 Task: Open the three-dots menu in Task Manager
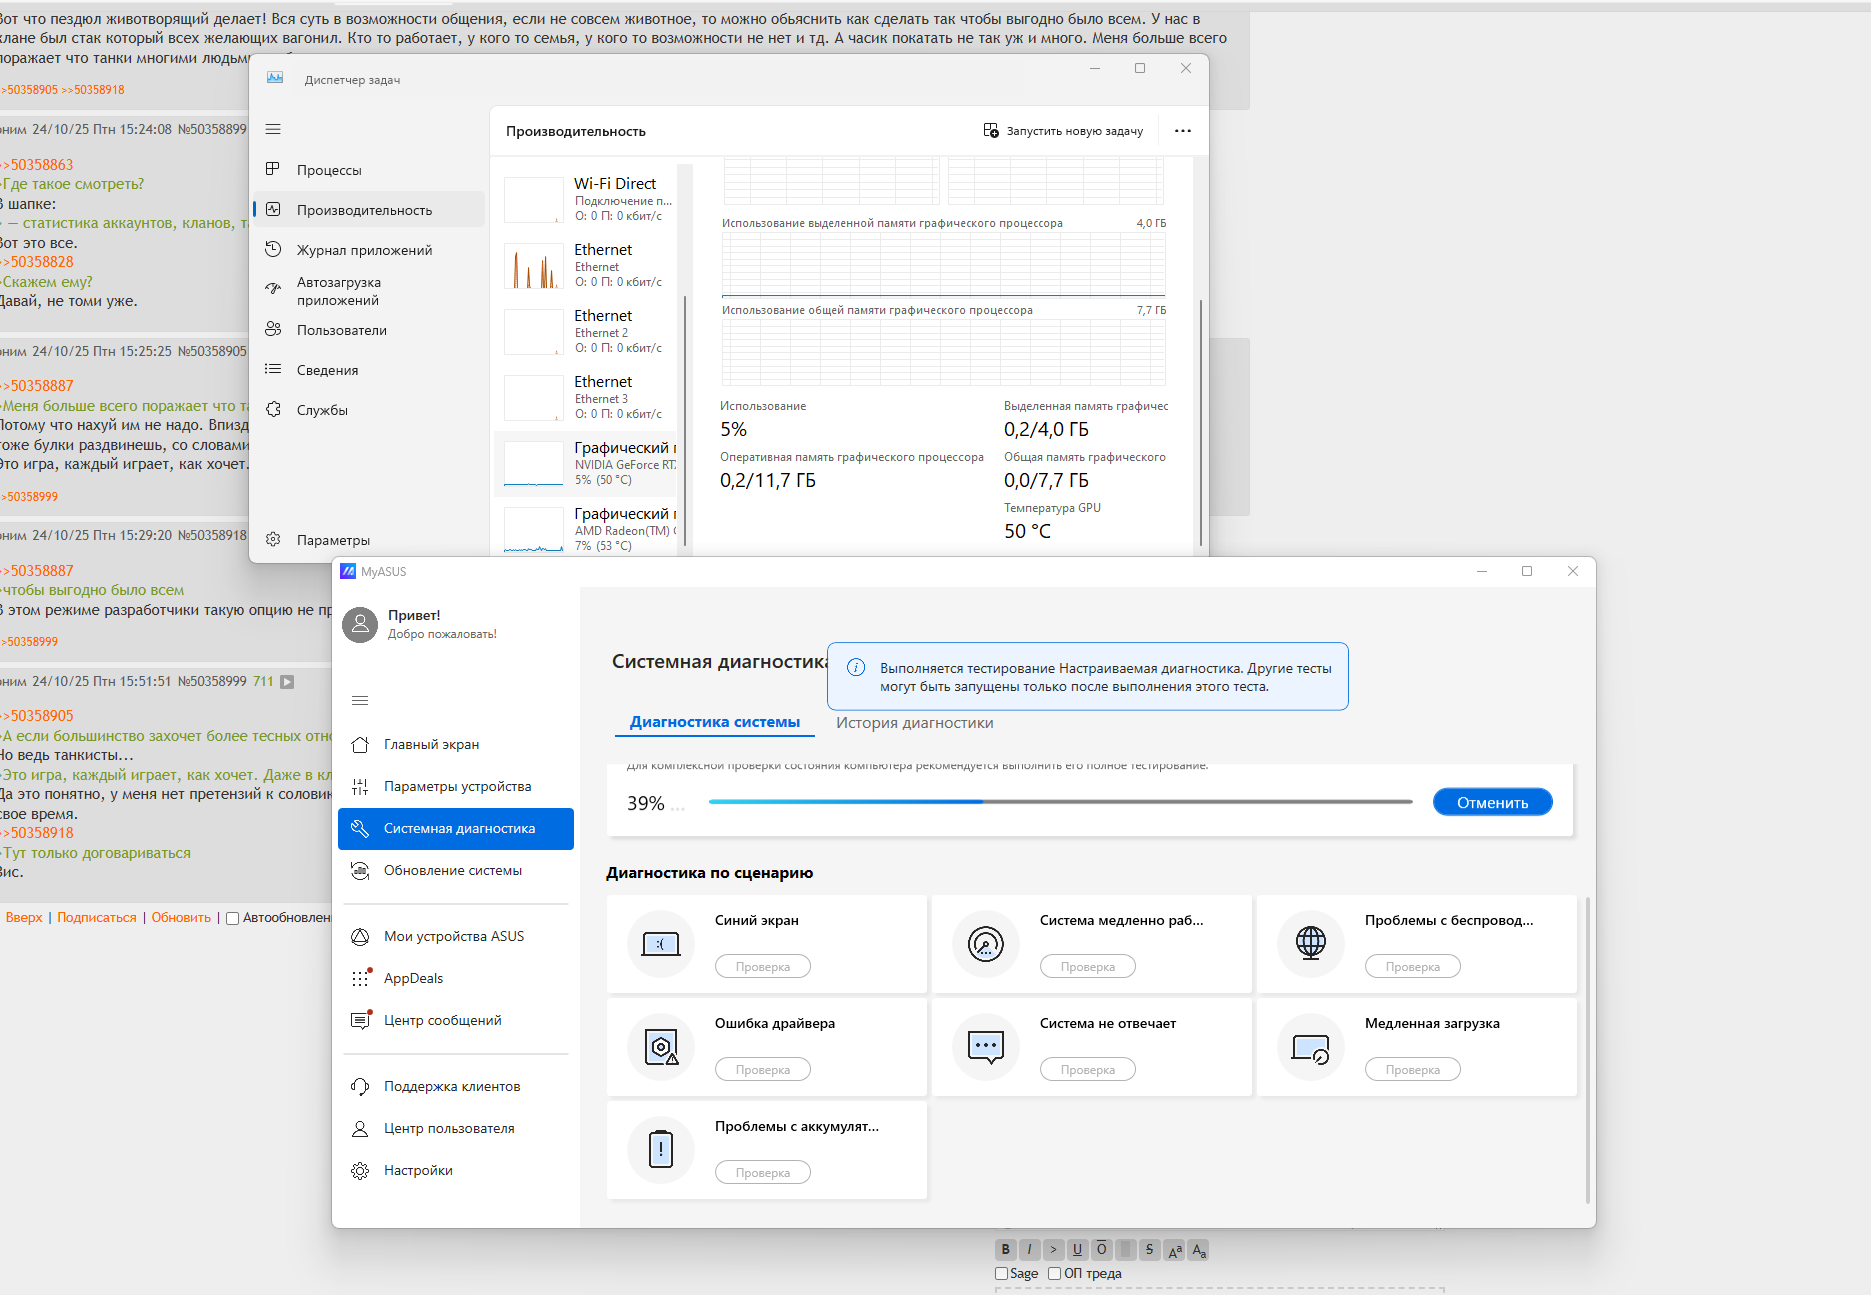point(1183,131)
